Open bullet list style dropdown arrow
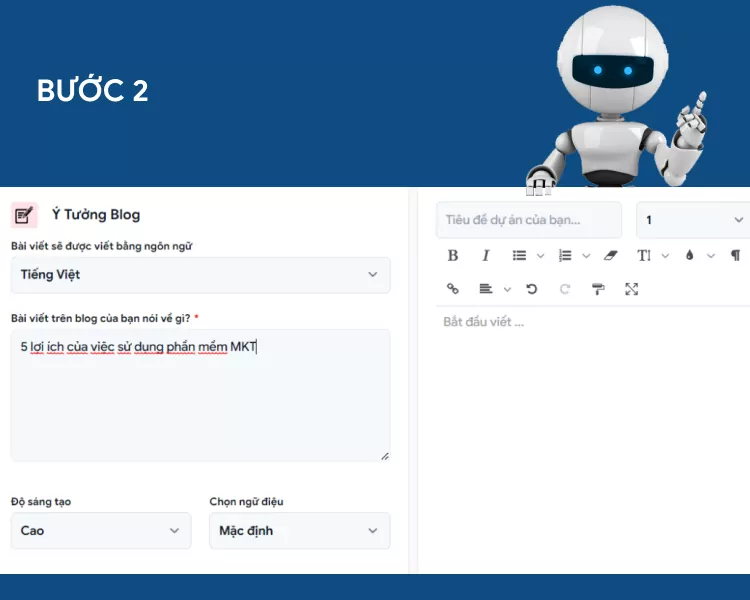The width and height of the screenshot is (750, 600). (540, 256)
